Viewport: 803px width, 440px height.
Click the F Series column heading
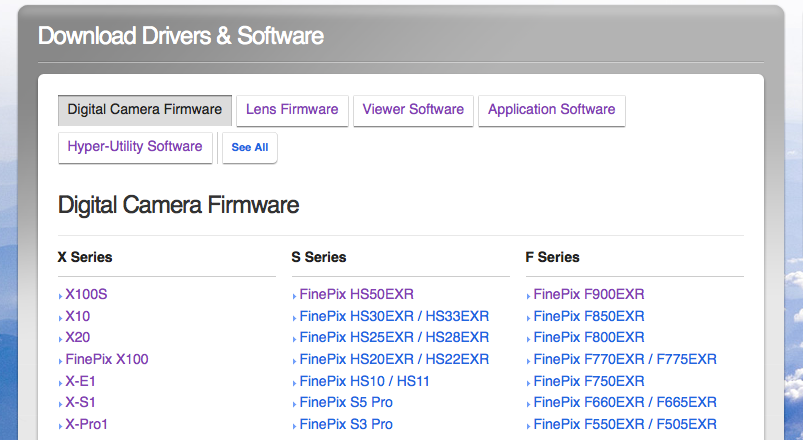pyautogui.click(x=553, y=257)
